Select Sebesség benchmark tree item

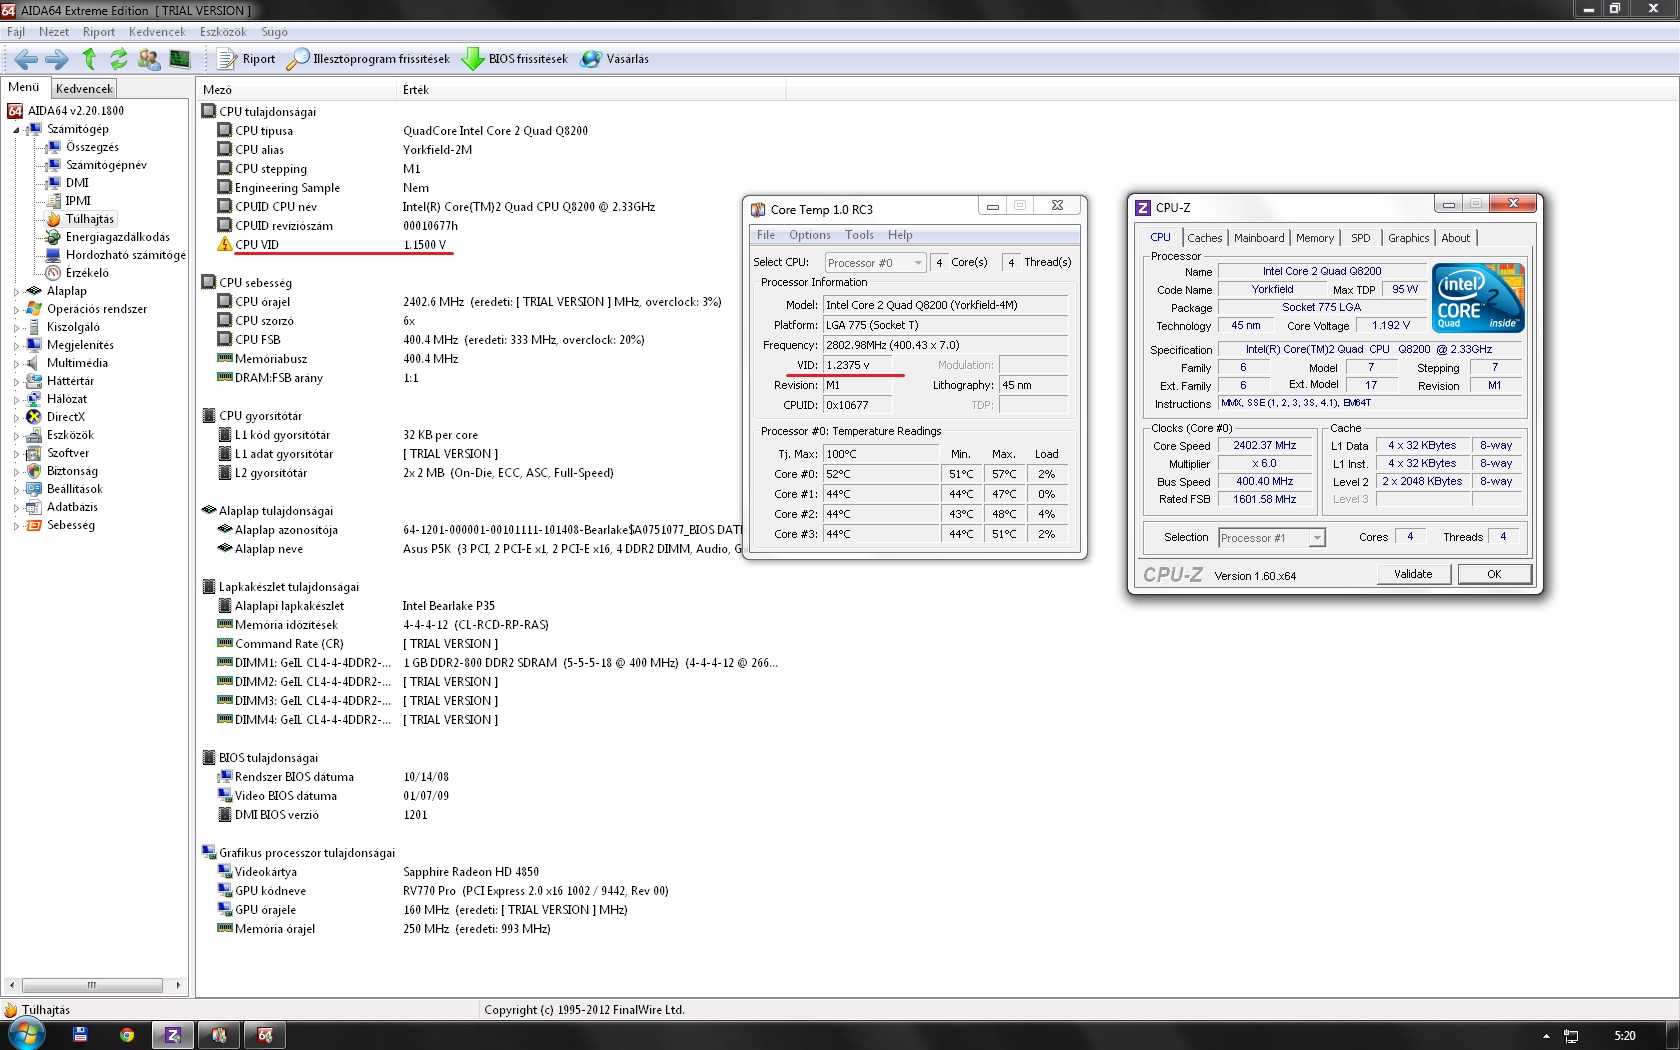[x=70, y=525]
